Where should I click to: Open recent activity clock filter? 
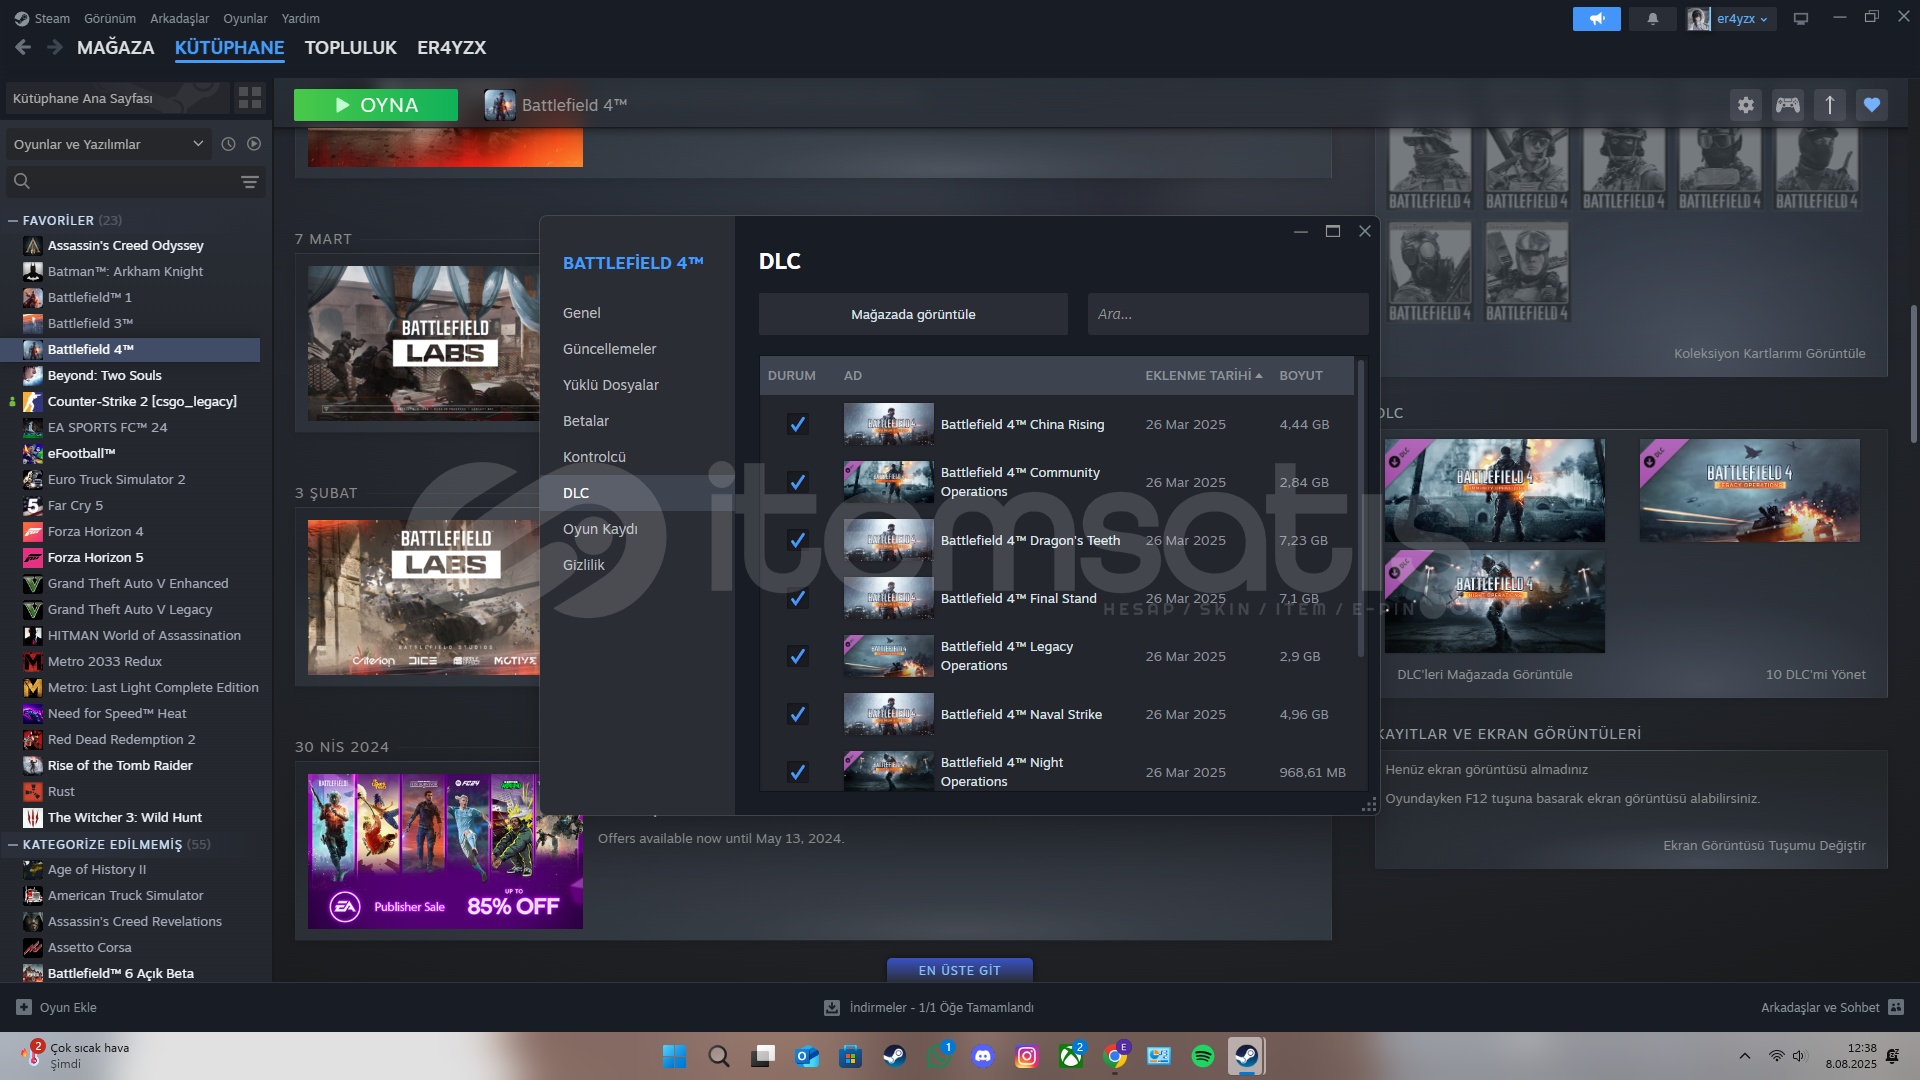pos(228,144)
